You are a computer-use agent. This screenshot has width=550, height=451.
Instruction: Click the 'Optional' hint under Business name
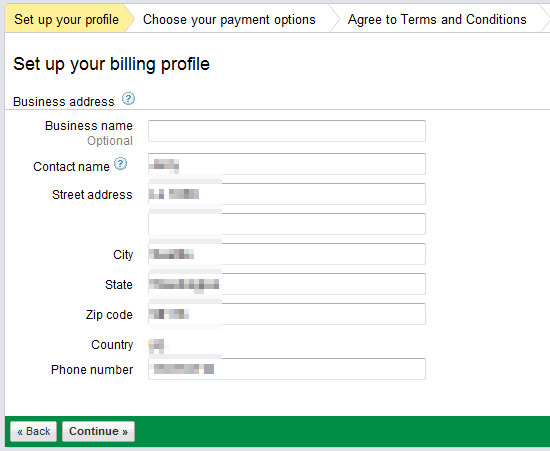coord(110,141)
